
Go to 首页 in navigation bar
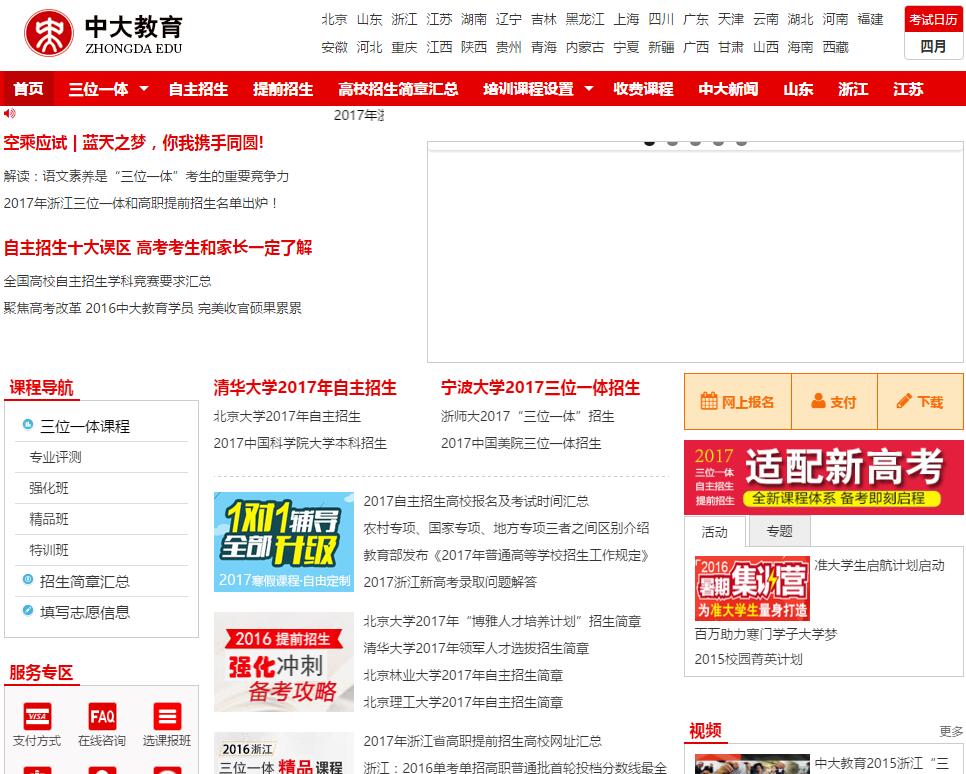[x=28, y=89]
